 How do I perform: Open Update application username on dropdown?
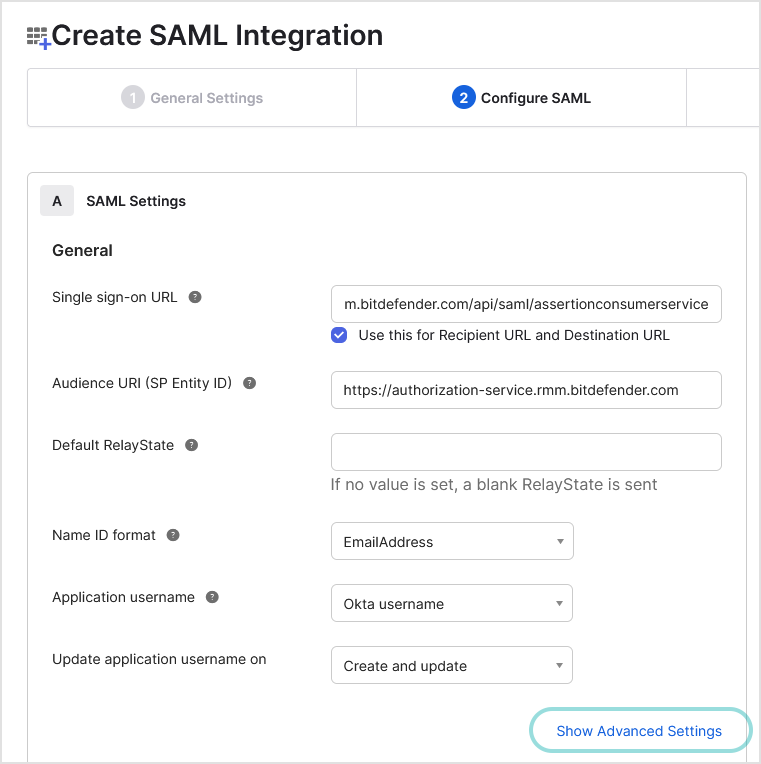[452, 665]
